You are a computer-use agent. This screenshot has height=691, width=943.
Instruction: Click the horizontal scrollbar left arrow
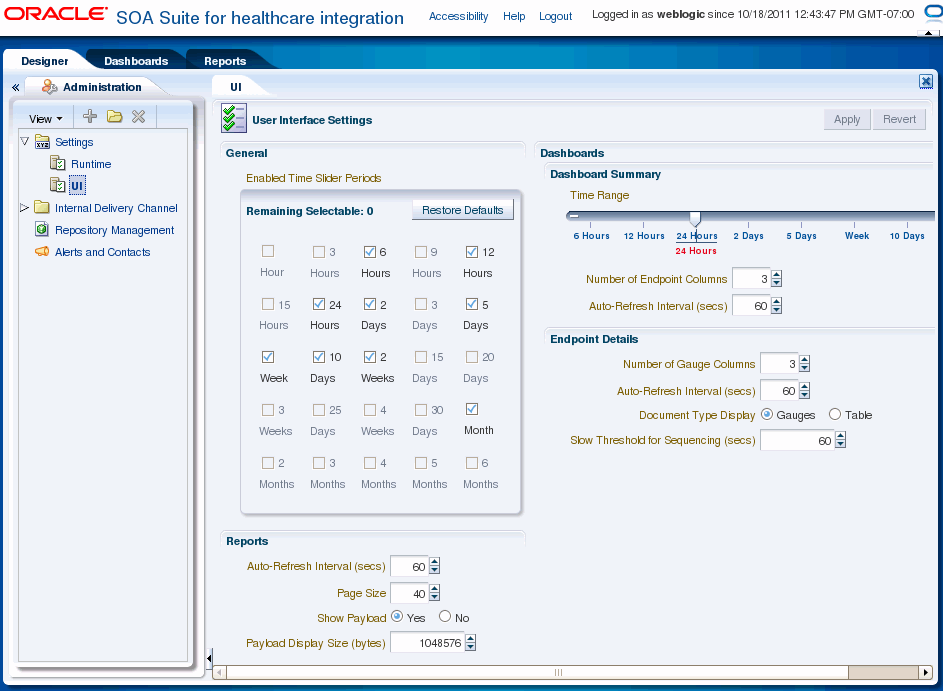(x=219, y=672)
